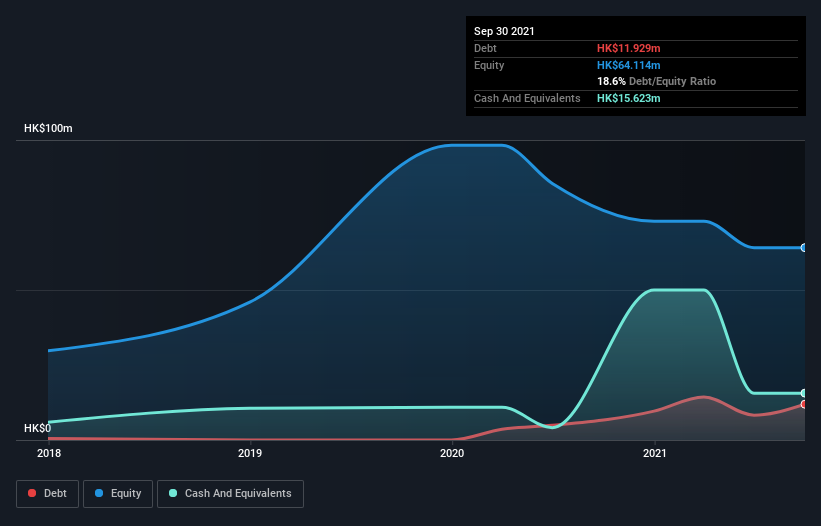Click the Debt label in the tooltip
Image resolution: width=821 pixels, height=526 pixels.
[485, 48]
